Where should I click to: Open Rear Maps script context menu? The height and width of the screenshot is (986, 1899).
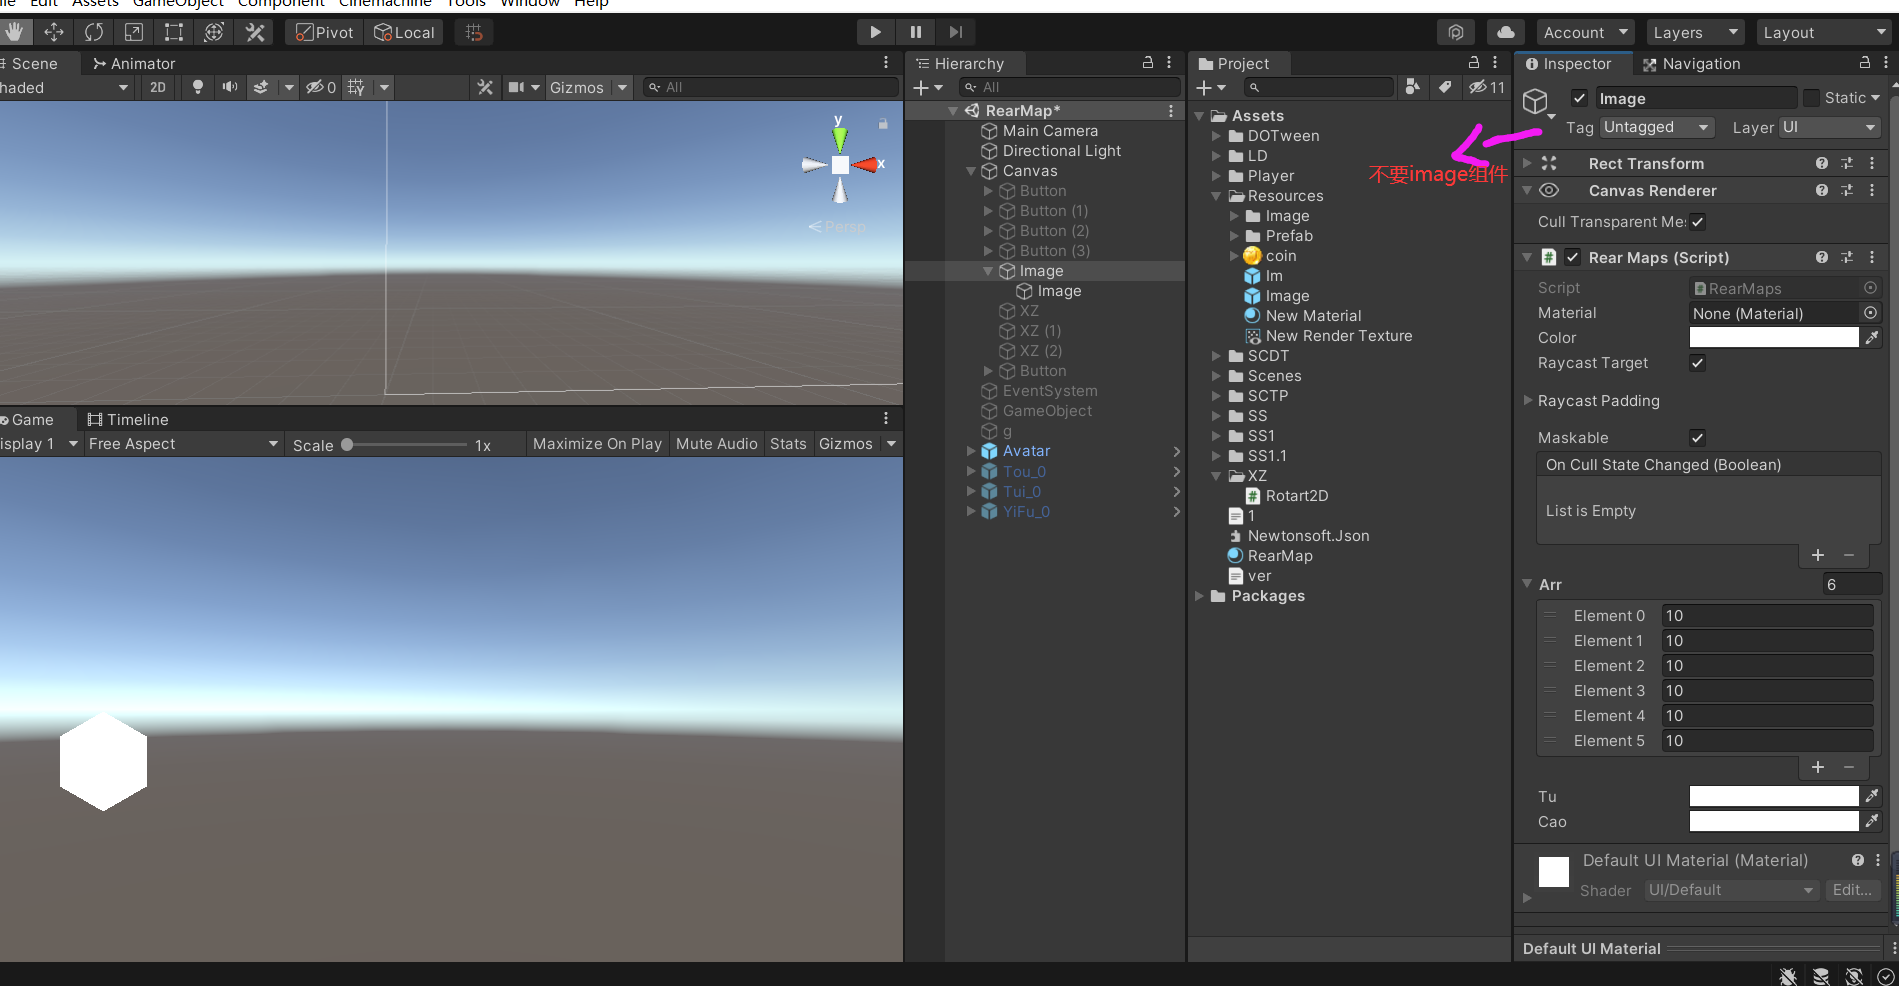click(1872, 257)
